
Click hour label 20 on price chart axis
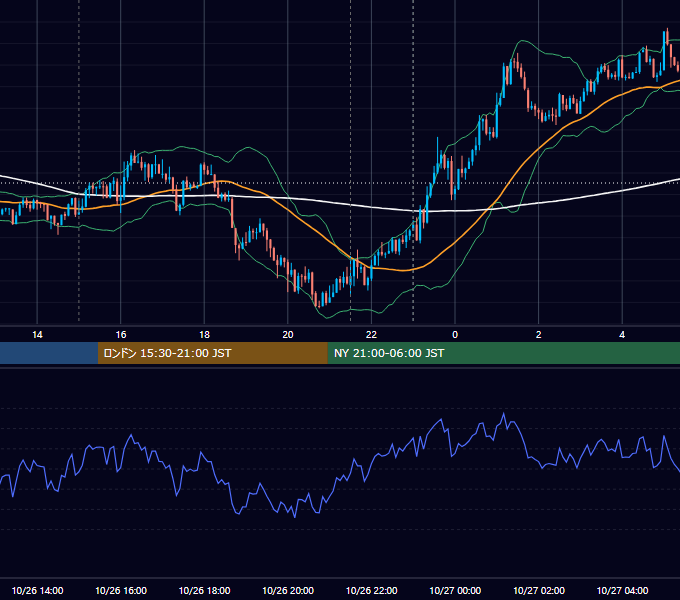[x=288, y=335]
